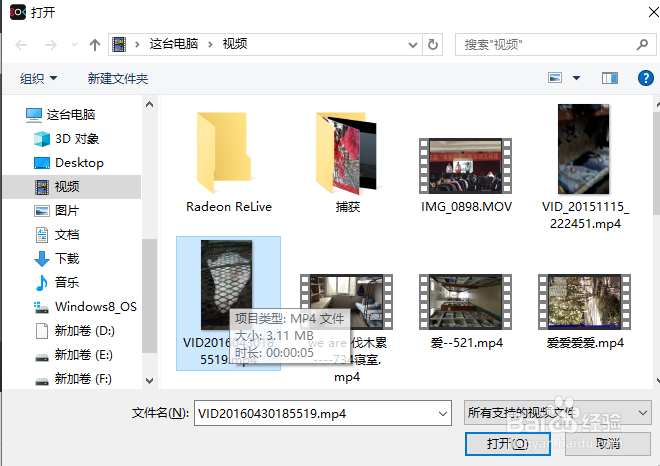Open 新加卷 (D:) drive
The height and width of the screenshot is (466, 660).
85,330
